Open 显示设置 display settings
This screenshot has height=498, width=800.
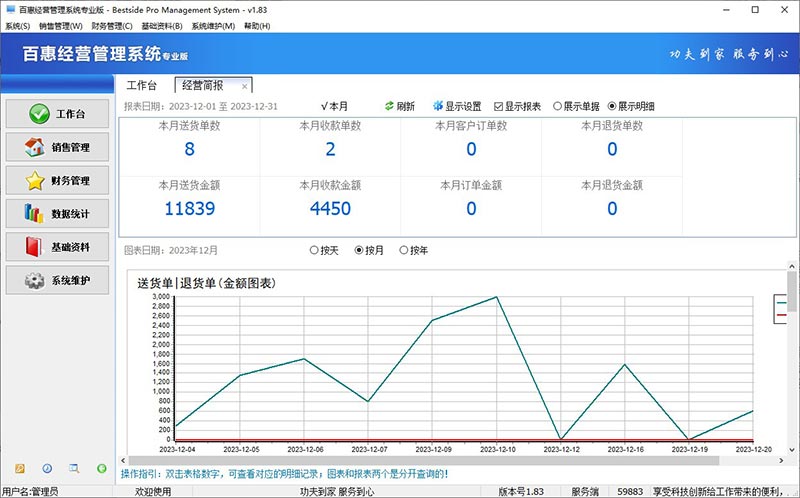tap(438, 107)
